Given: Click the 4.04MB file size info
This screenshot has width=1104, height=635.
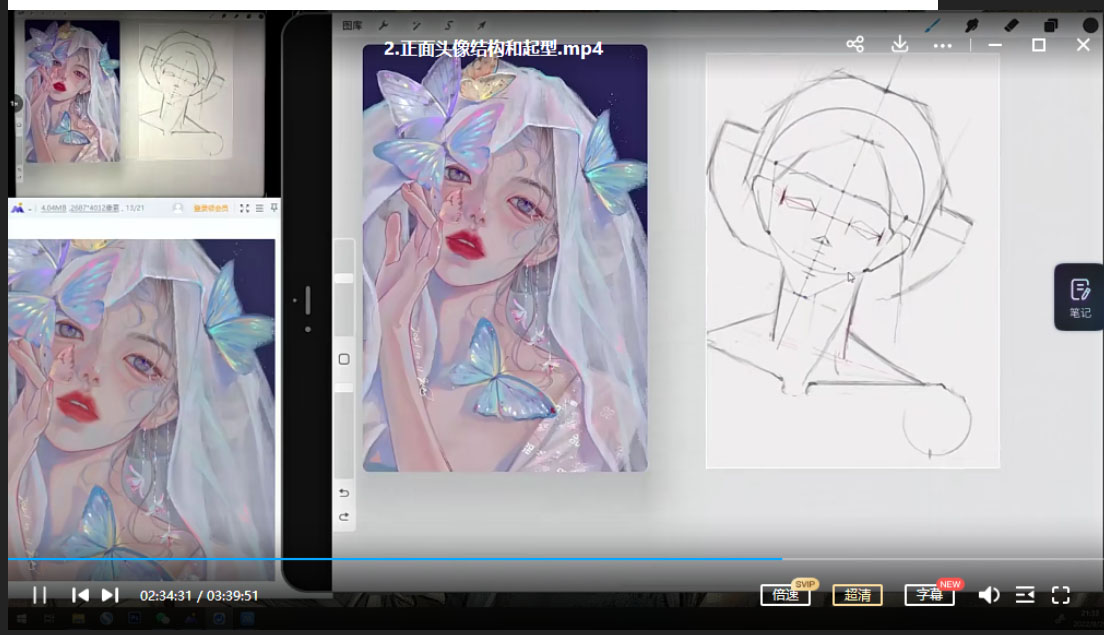Looking at the screenshot, I should coord(54,208).
